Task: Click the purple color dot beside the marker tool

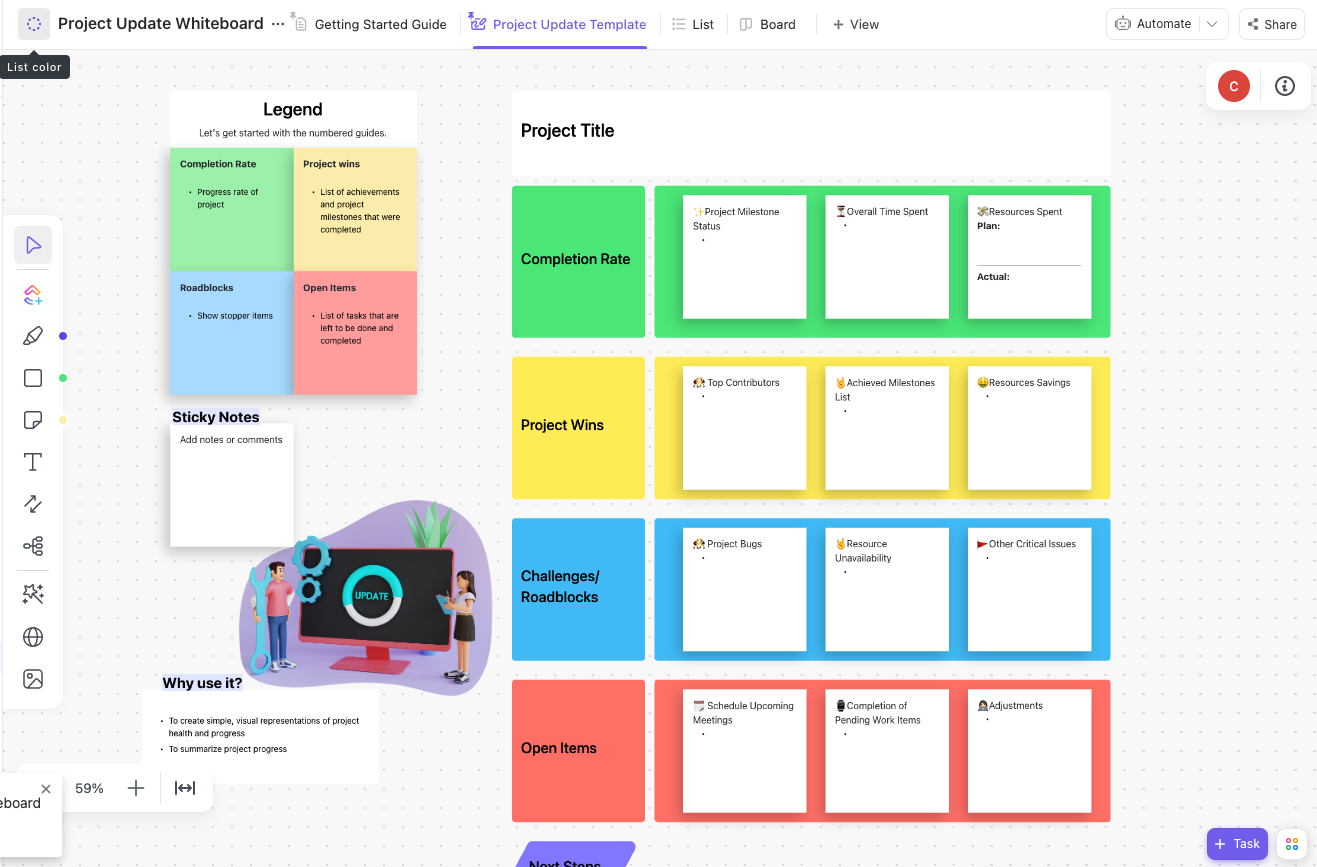Action: tap(62, 336)
